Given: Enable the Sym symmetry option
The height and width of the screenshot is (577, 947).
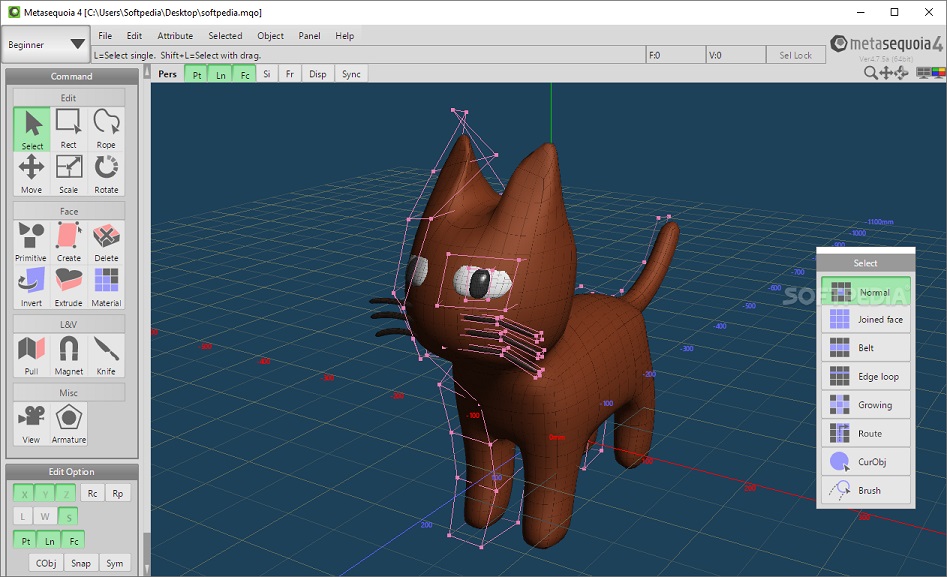Looking at the screenshot, I should pyautogui.click(x=114, y=562).
